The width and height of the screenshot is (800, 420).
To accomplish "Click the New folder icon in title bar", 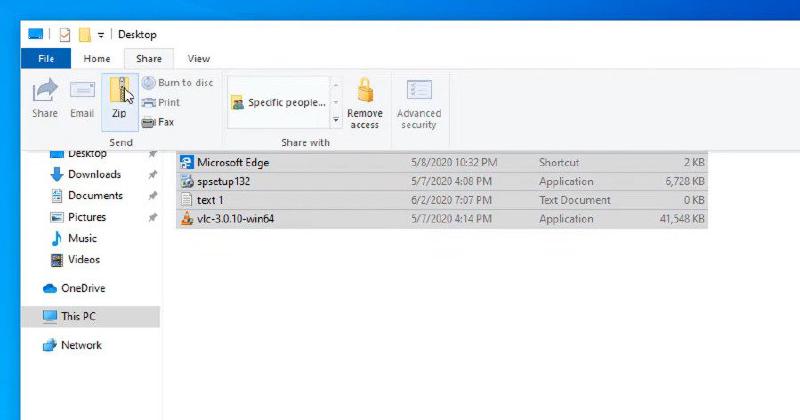I will tap(85, 34).
